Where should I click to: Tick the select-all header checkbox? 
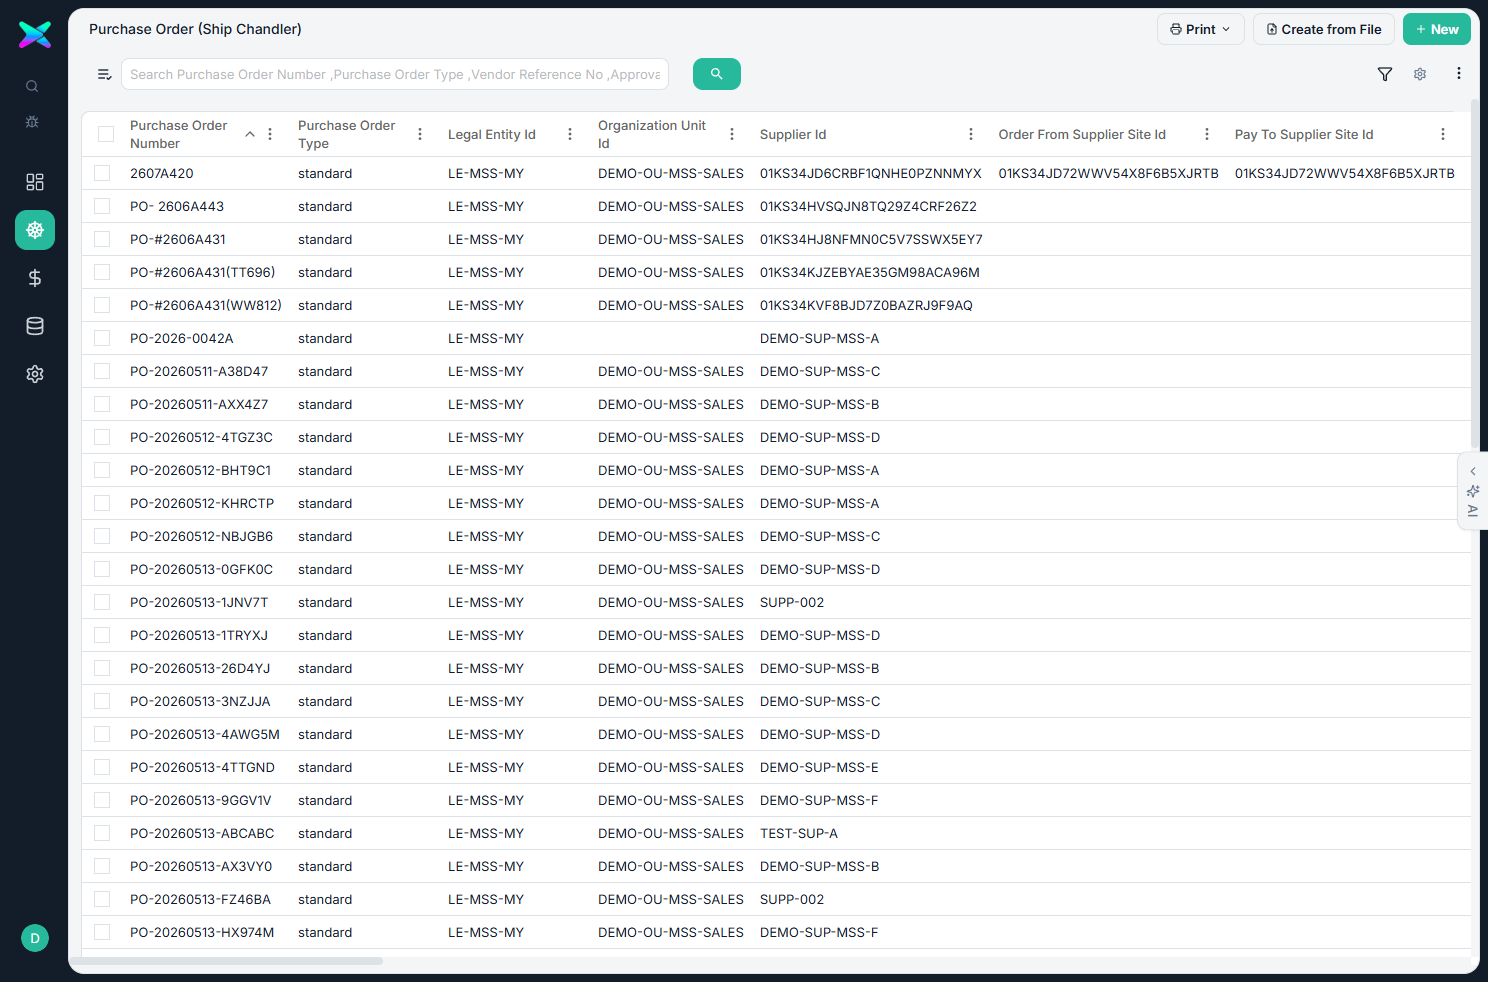106,134
